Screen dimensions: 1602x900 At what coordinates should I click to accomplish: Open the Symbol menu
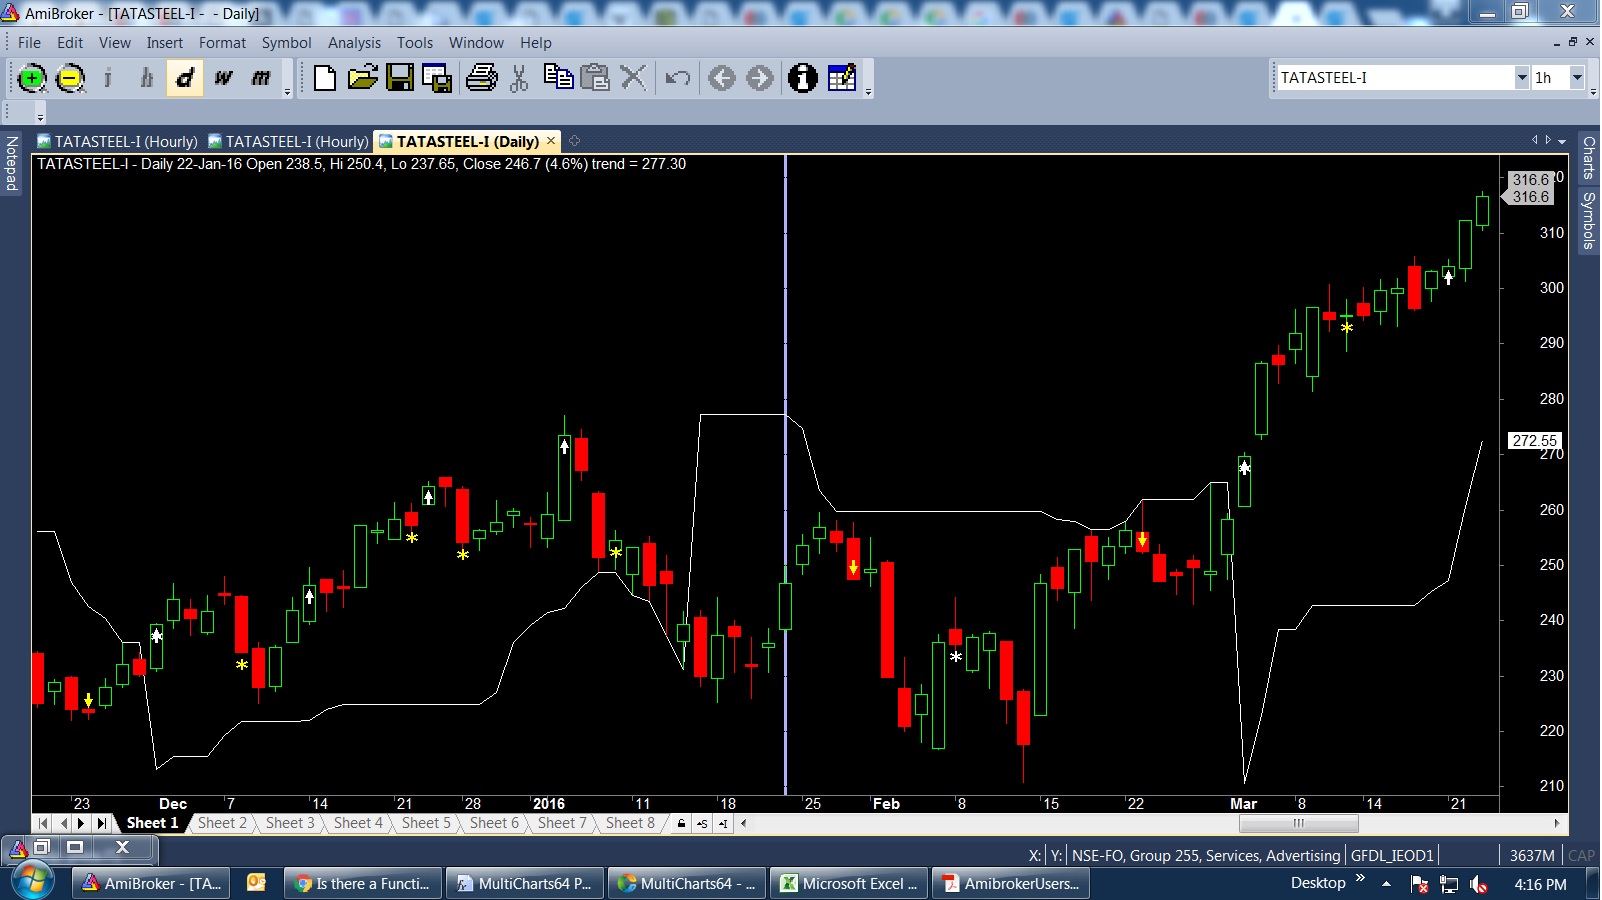[287, 43]
